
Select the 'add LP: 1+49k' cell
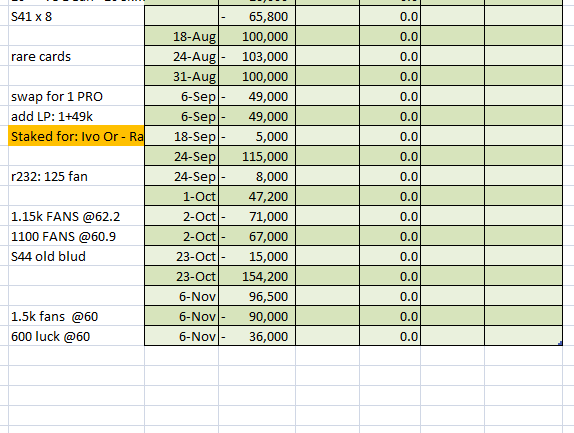click(76, 116)
